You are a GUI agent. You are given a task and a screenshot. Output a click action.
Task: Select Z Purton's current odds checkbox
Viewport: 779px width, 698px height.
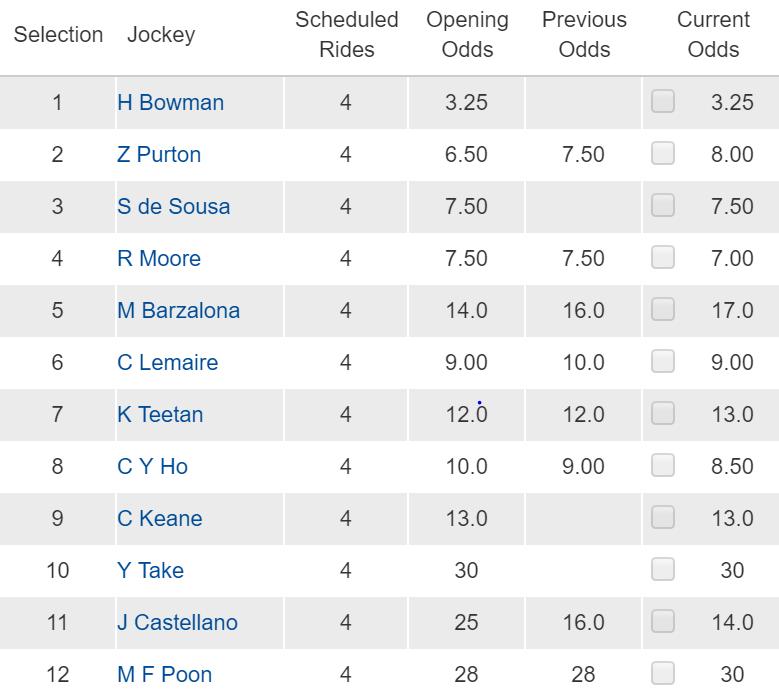(663, 153)
